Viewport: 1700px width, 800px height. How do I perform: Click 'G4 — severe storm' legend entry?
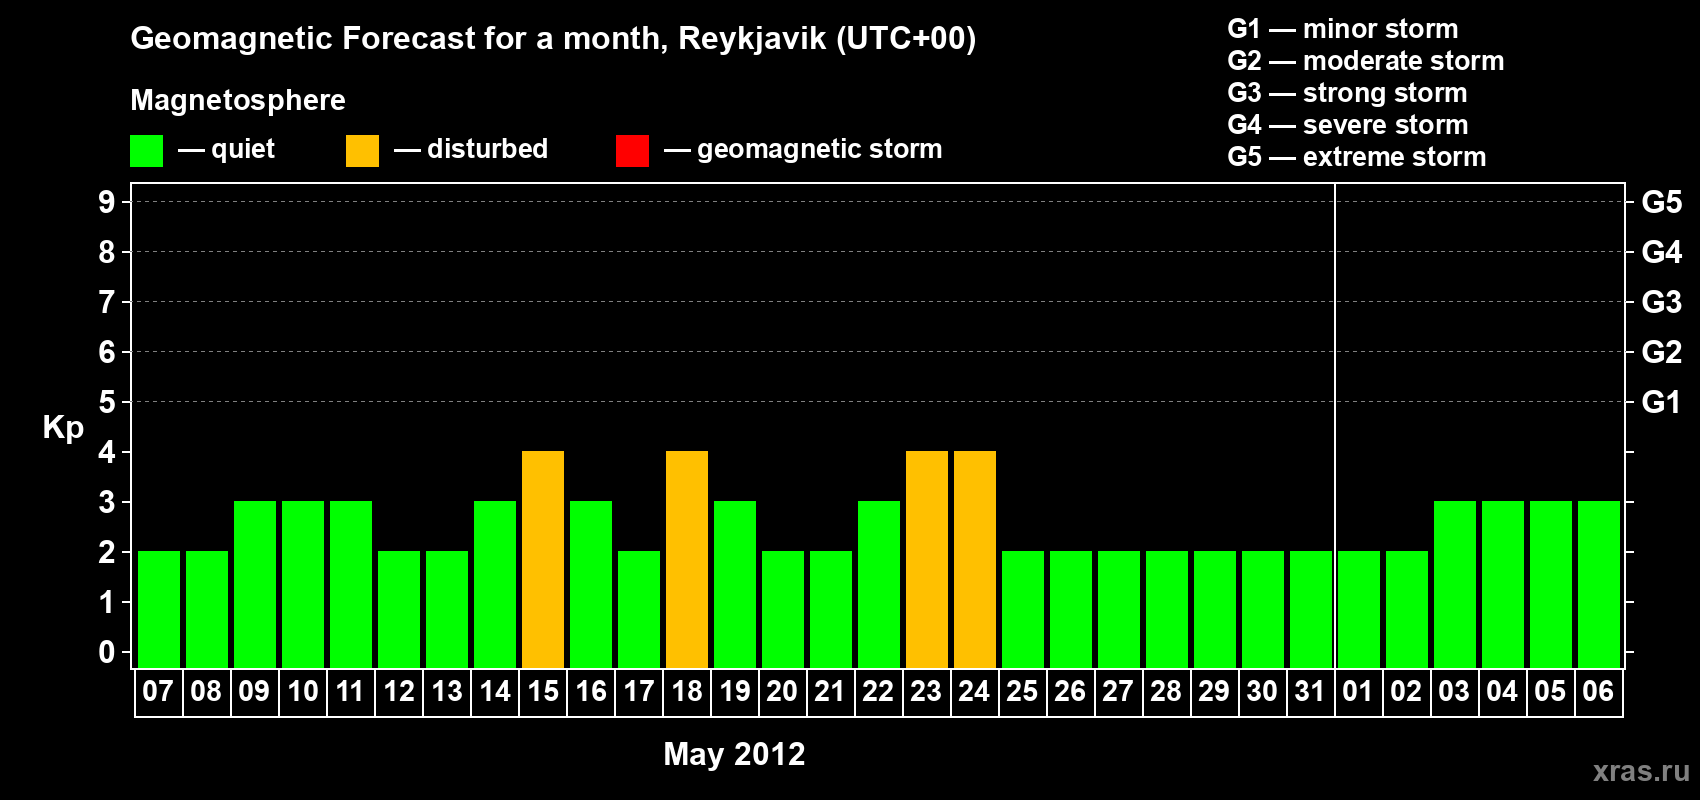point(1348,125)
